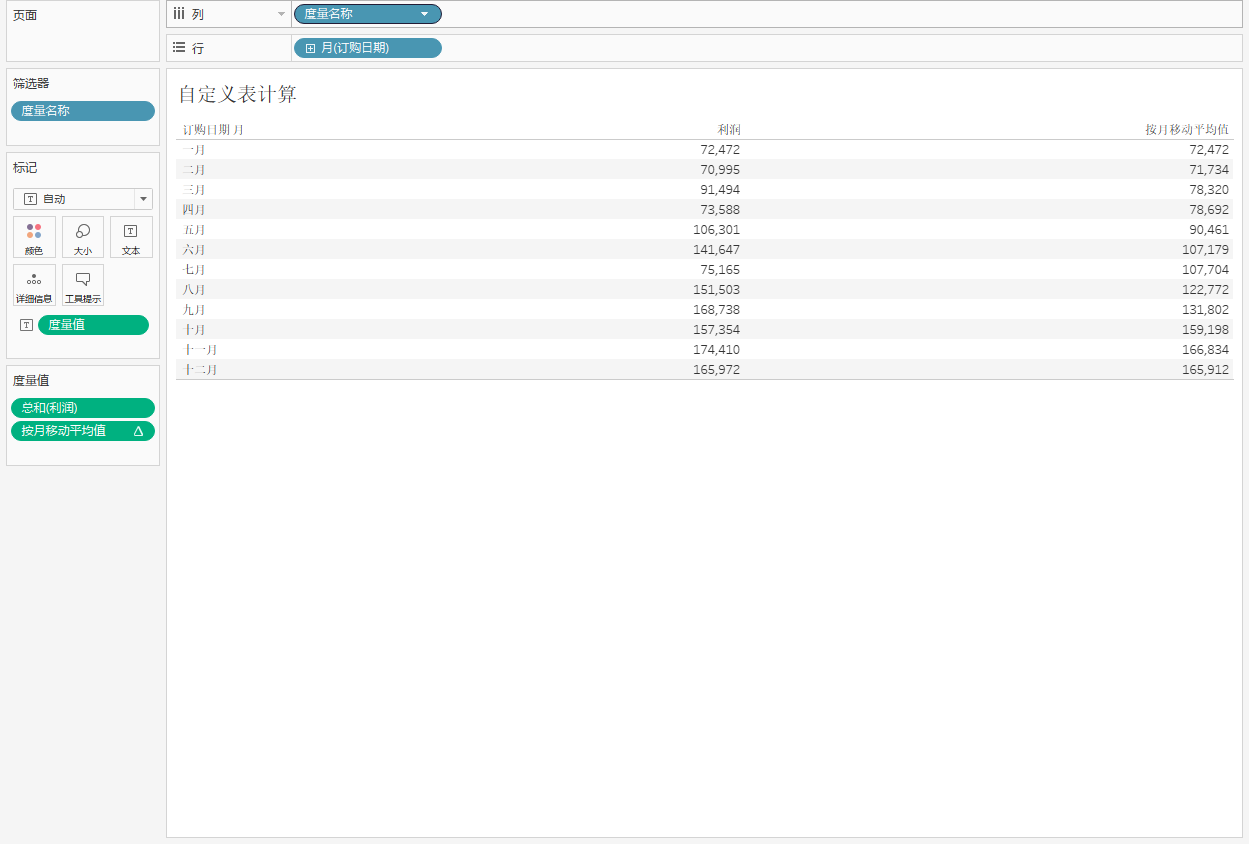Click the 按月移动平均值 column header
Screen dimensions: 1249x844
(x=1187, y=130)
